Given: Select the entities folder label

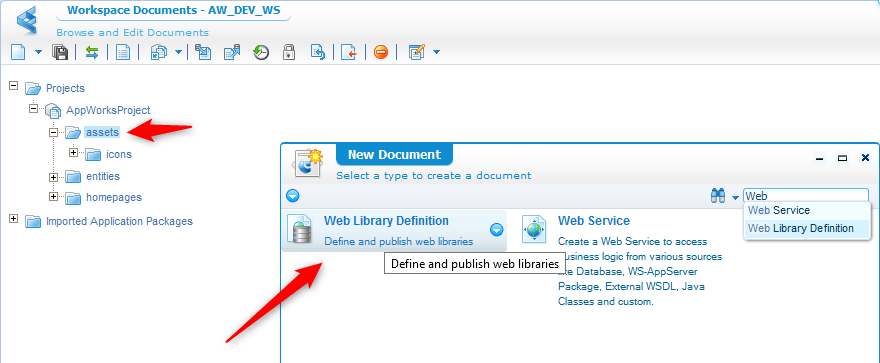Looking at the screenshot, I should (103, 176).
